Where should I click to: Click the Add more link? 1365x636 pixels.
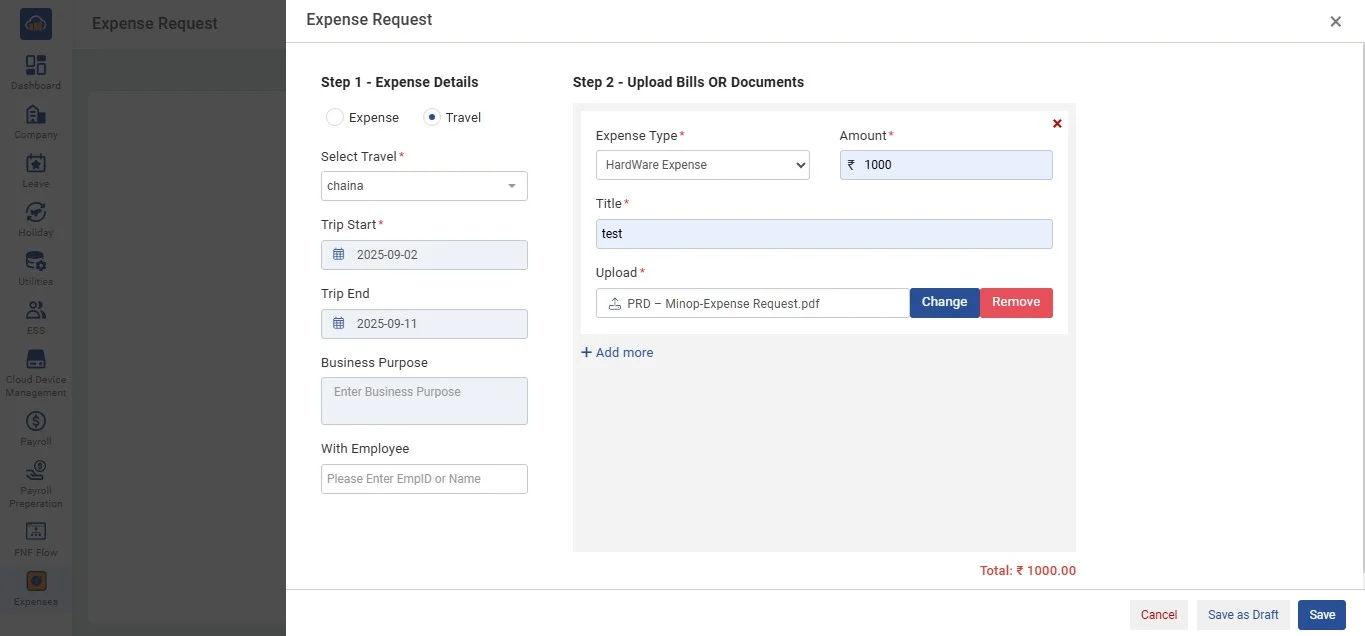click(x=617, y=353)
